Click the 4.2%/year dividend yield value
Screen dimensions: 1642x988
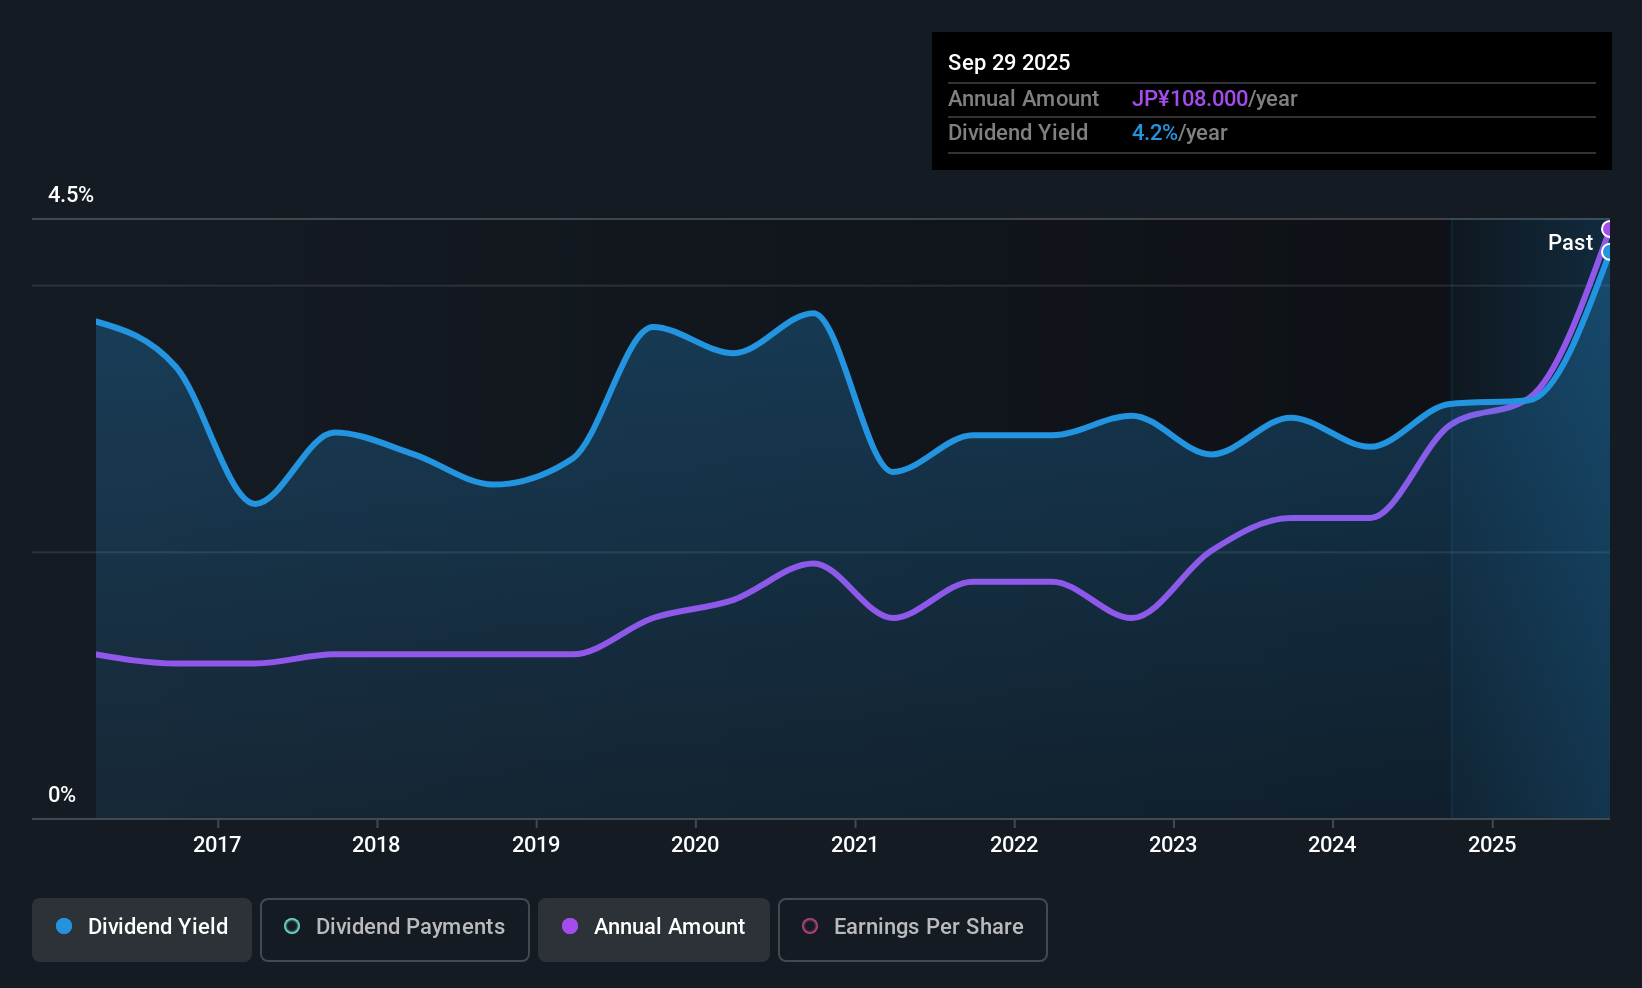pyautogui.click(x=1155, y=132)
